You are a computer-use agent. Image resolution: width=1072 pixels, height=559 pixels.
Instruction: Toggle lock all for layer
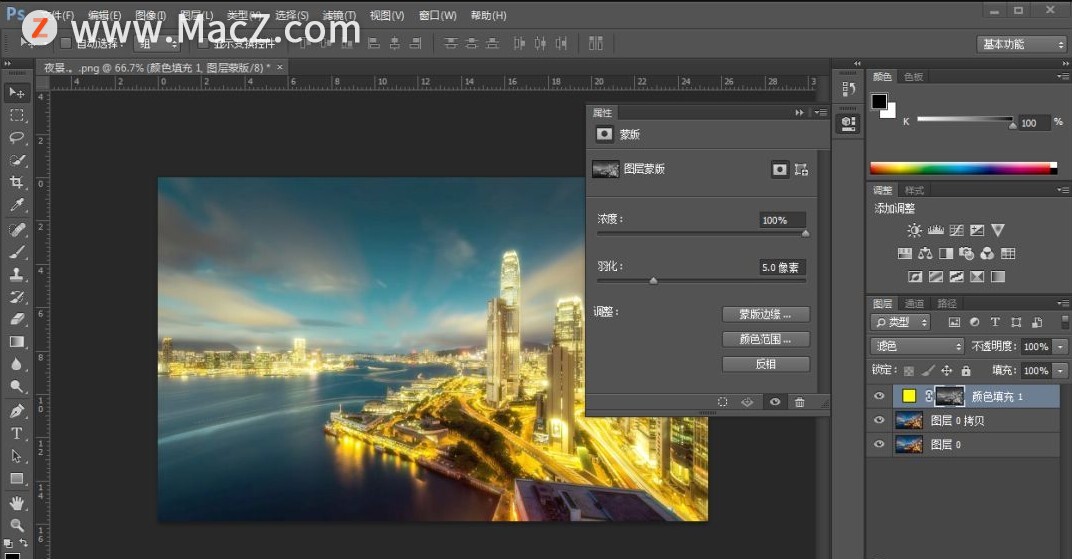click(966, 371)
